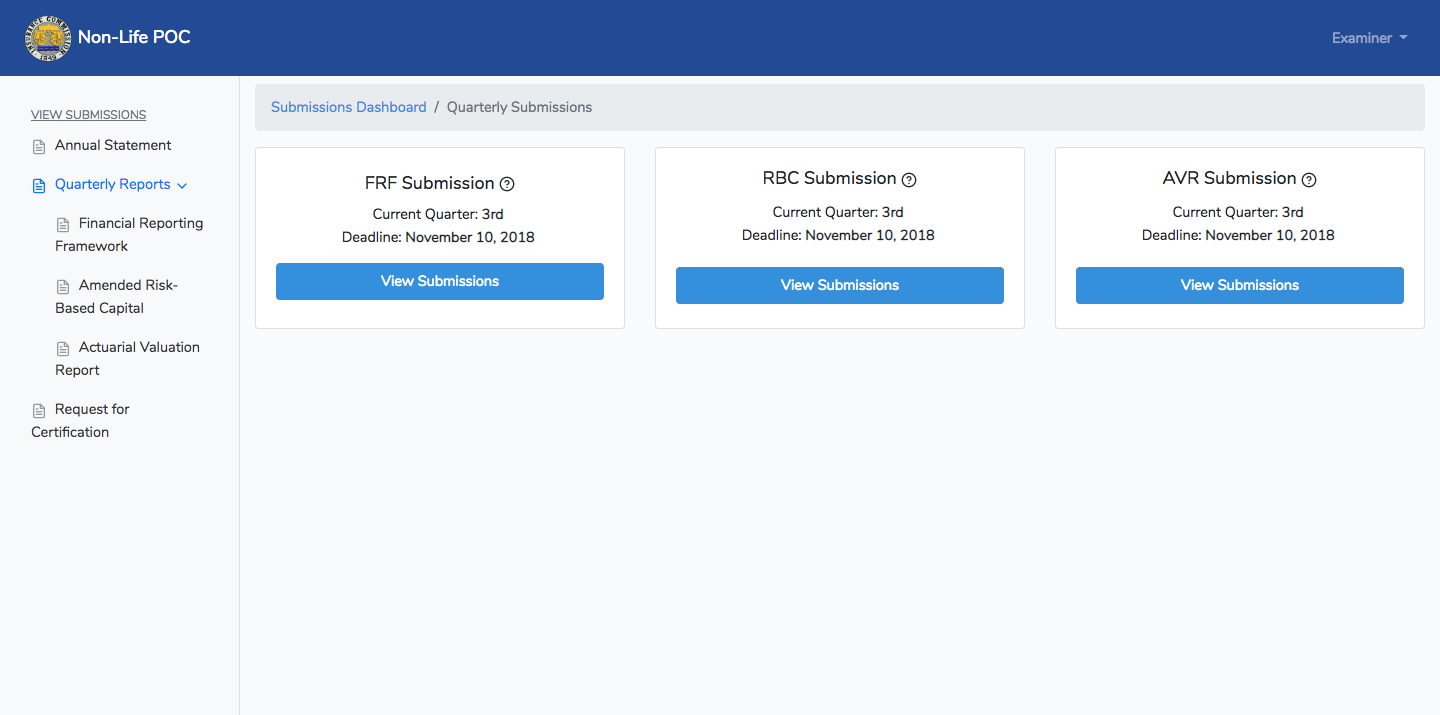Screen dimensions: 1440x715
Task: Open Annual Statement in sidebar
Action: [x=113, y=145]
